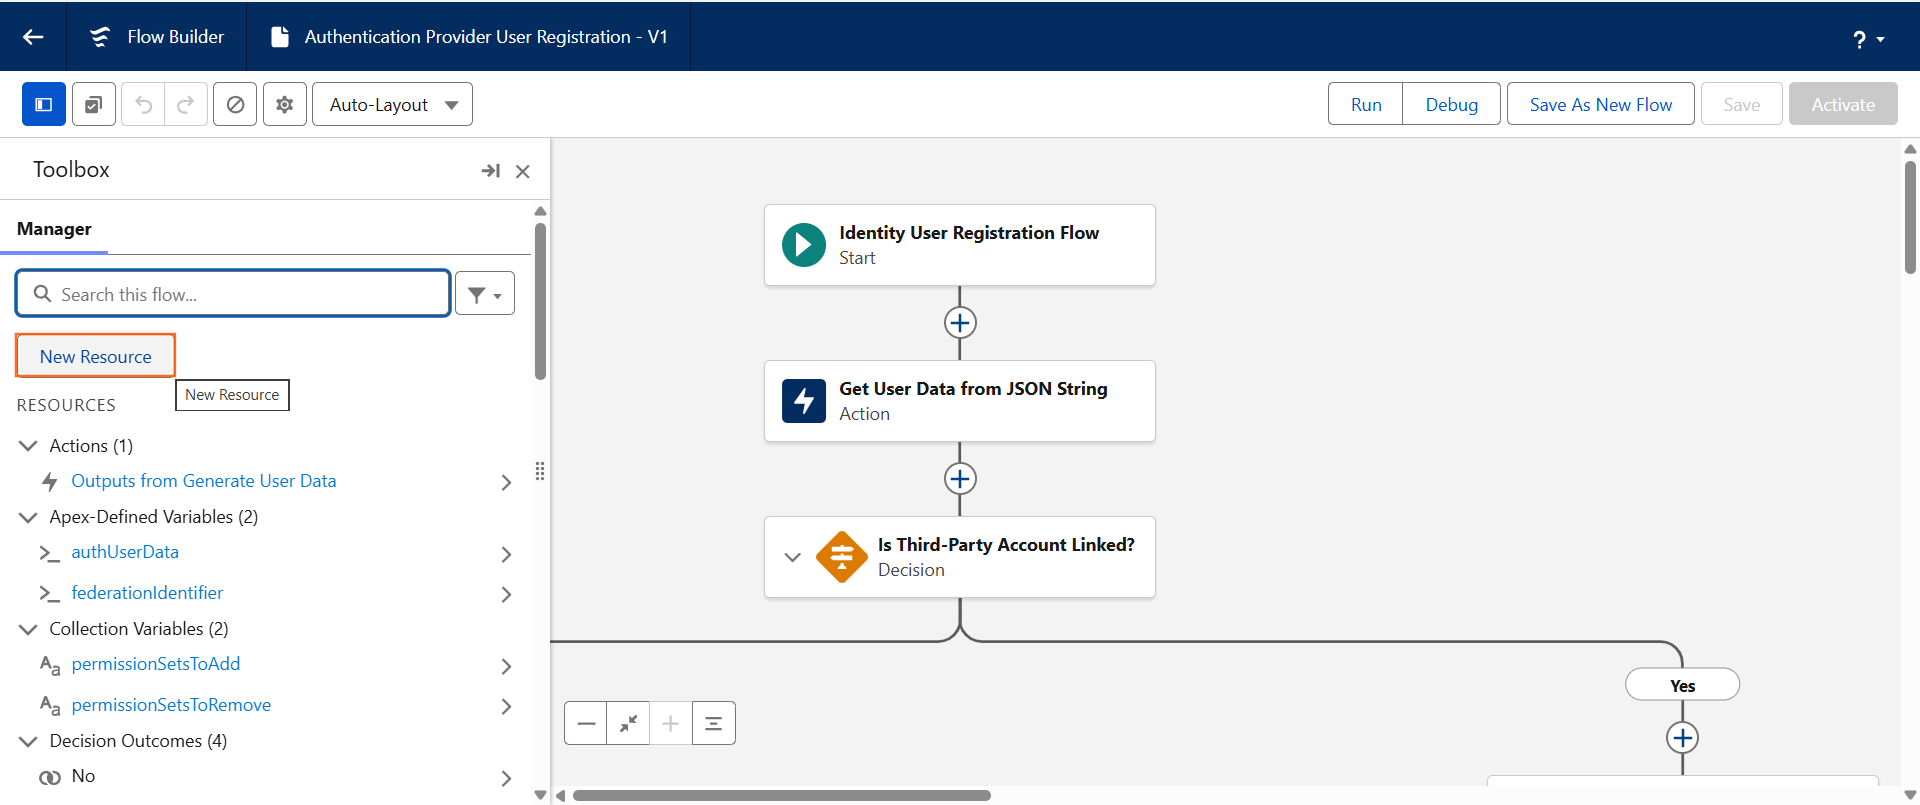Collapse Apex-Defined Variables (2) section

click(x=28, y=517)
